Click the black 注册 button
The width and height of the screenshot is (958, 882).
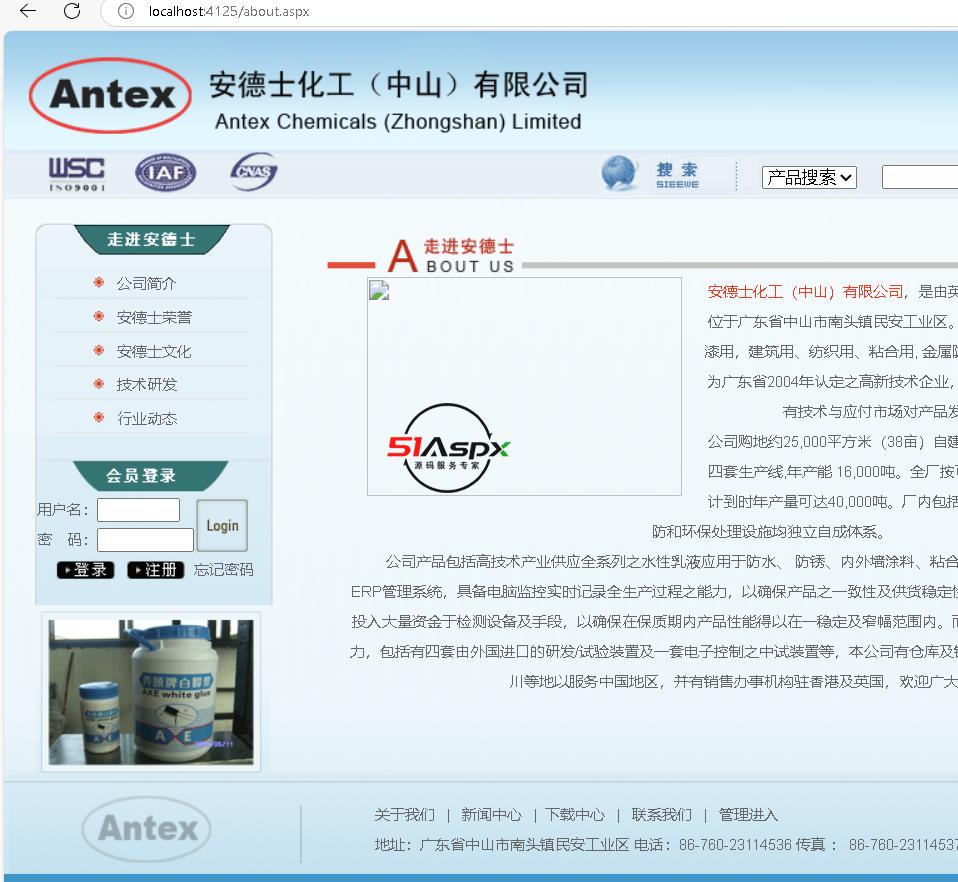(155, 570)
